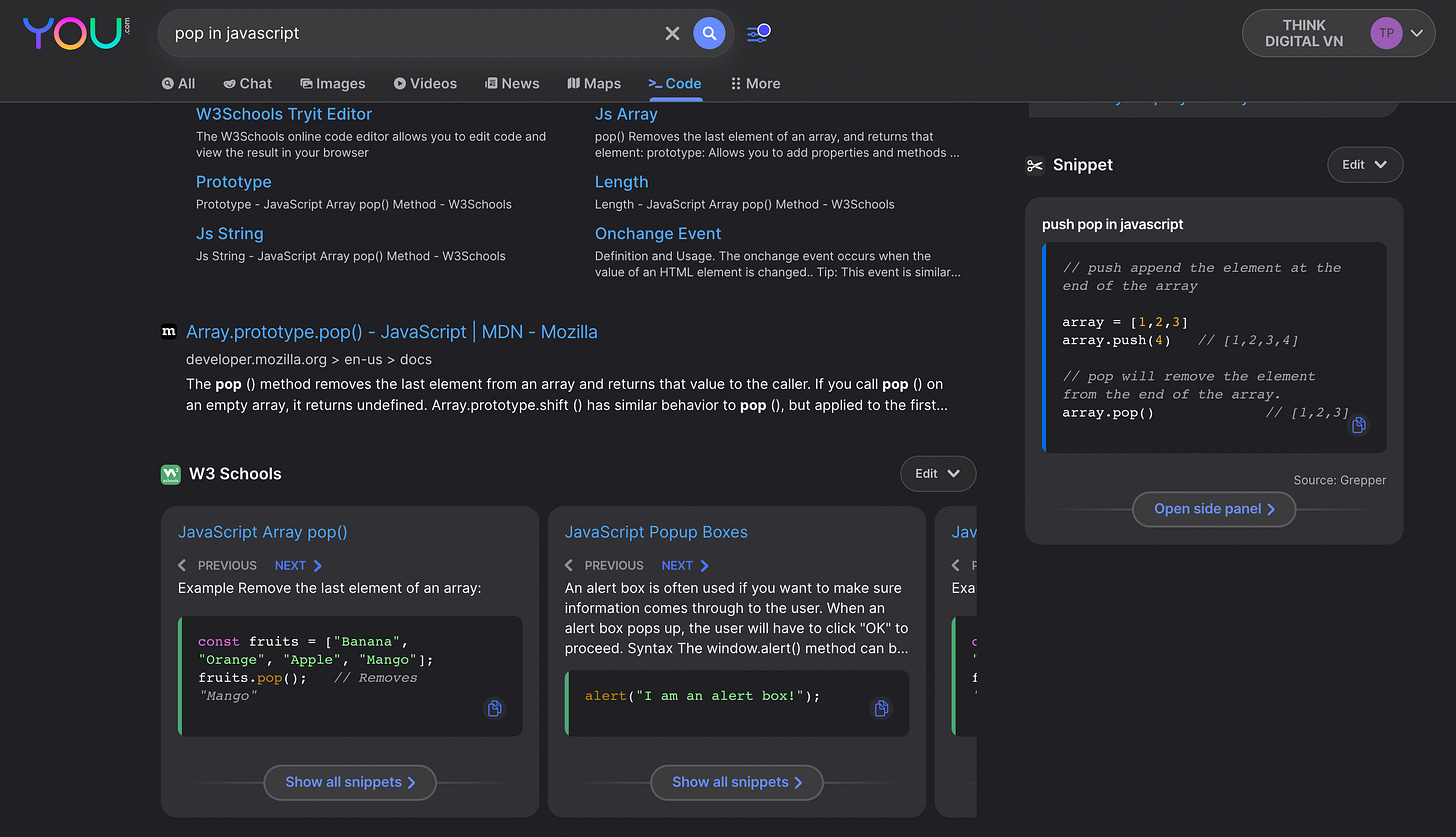Viewport: 1456px width, 837px height.
Task: Open the JavaScript Popup Boxes card title
Action: [656, 532]
